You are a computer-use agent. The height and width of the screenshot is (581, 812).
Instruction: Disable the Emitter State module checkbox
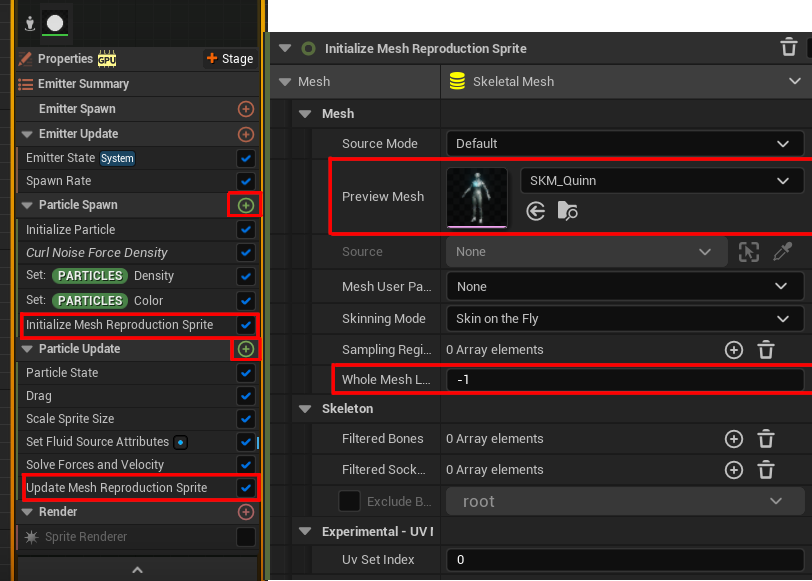[245, 158]
